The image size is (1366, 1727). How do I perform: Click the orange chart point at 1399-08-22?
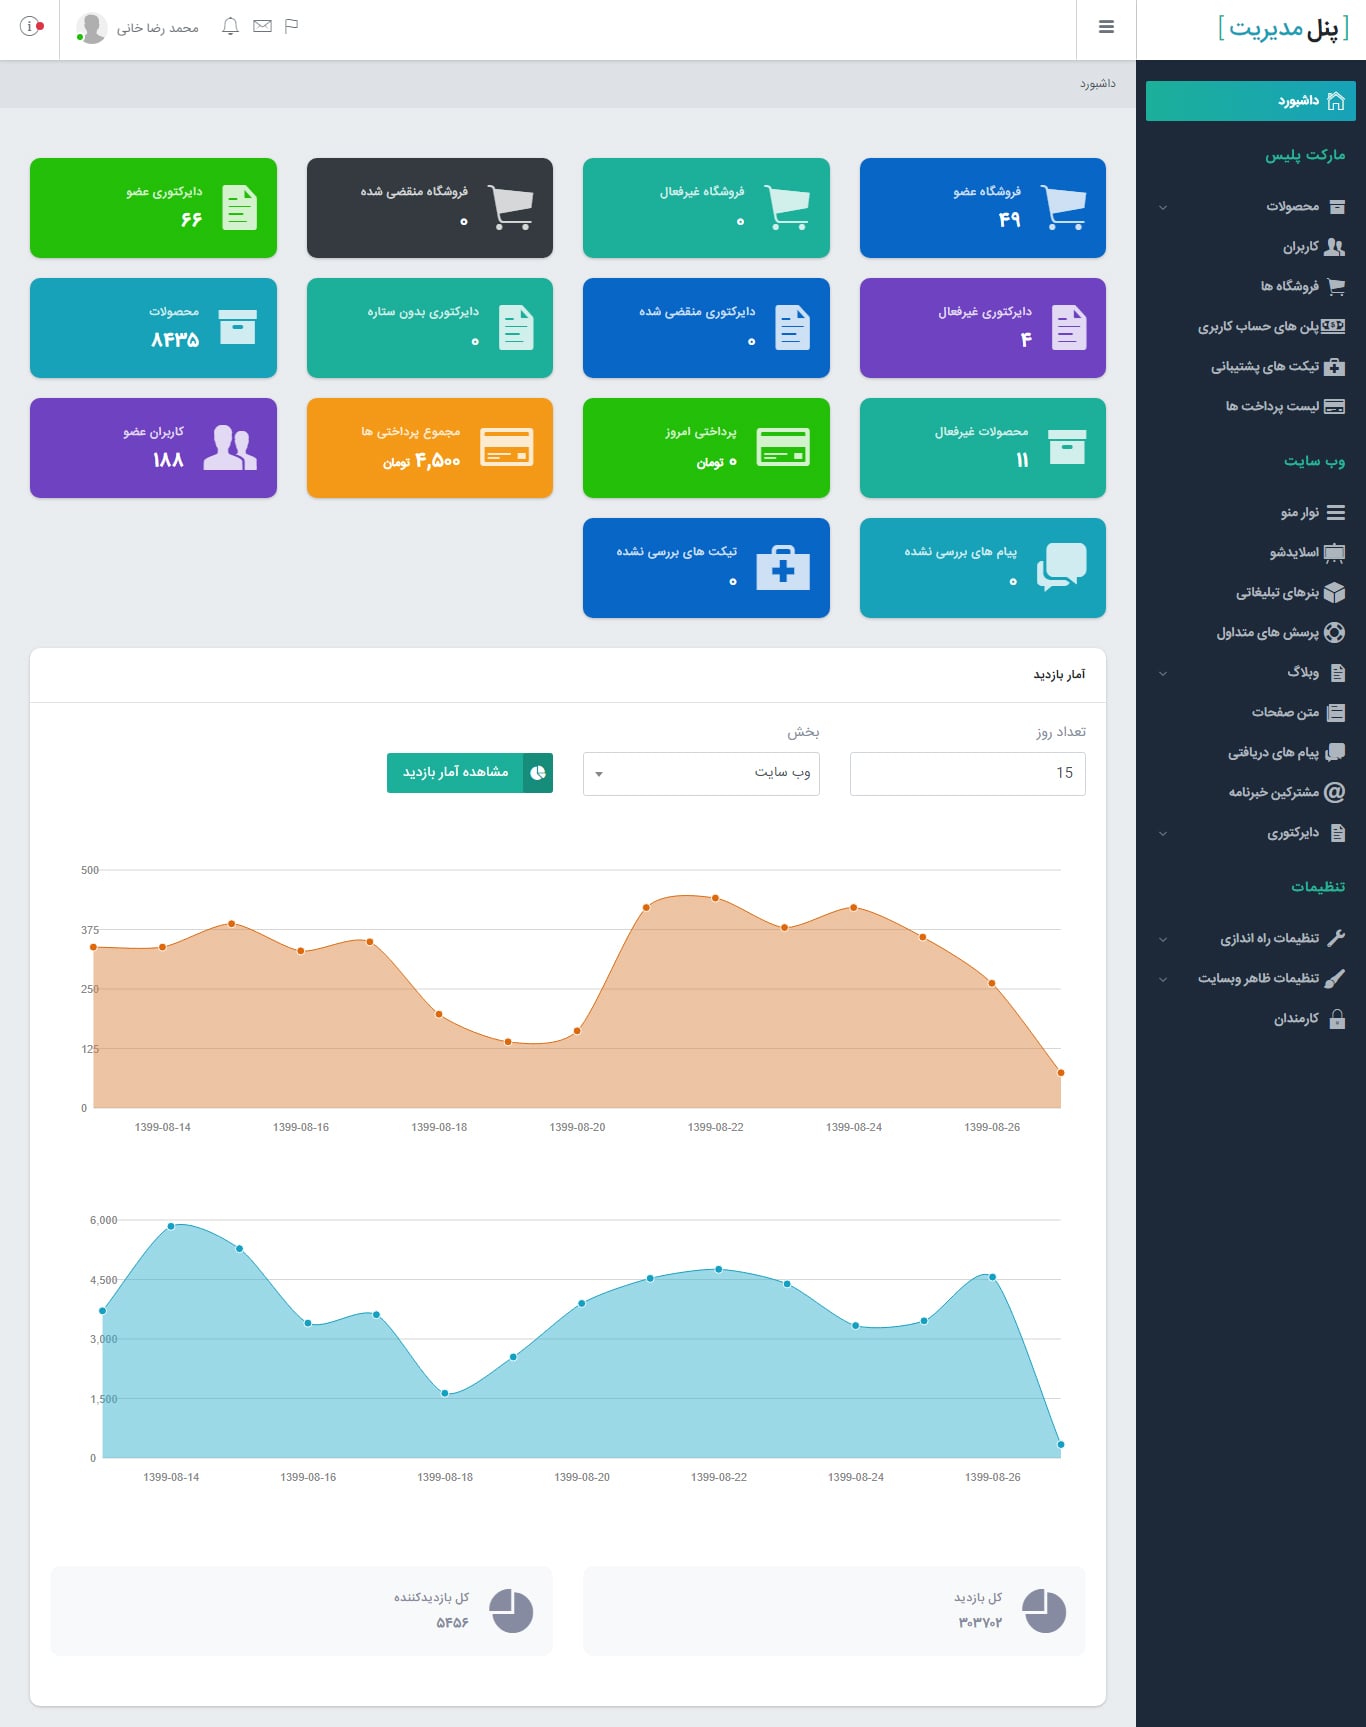(x=716, y=898)
